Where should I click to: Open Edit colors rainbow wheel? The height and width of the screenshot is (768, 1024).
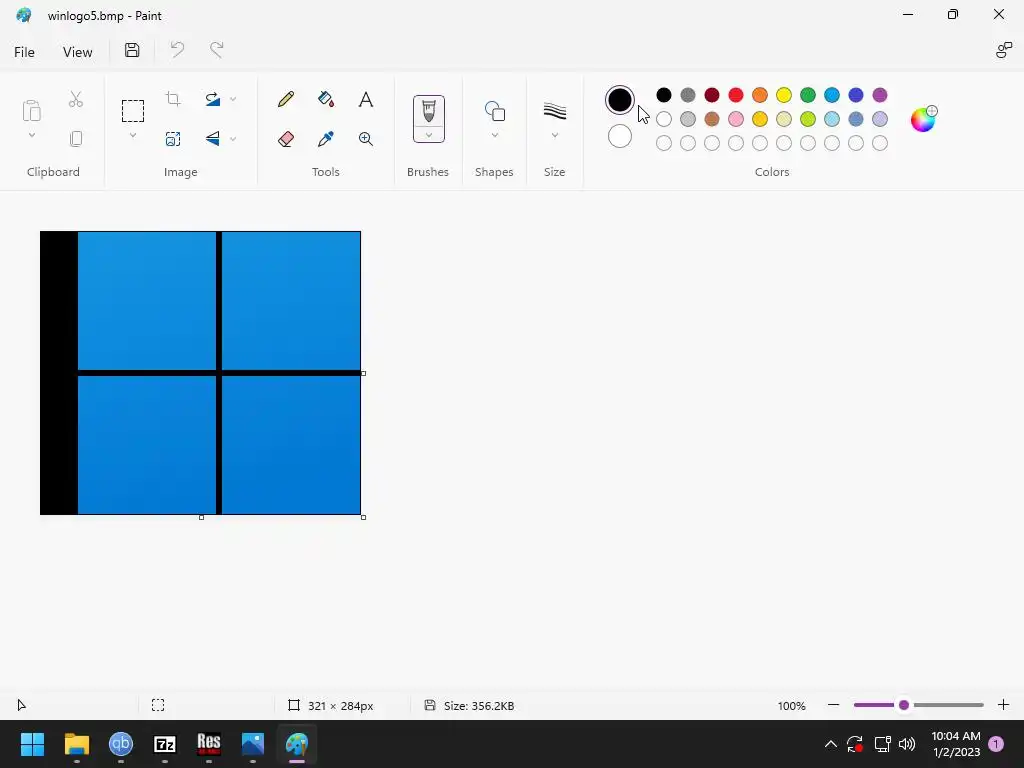pyautogui.click(x=923, y=119)
